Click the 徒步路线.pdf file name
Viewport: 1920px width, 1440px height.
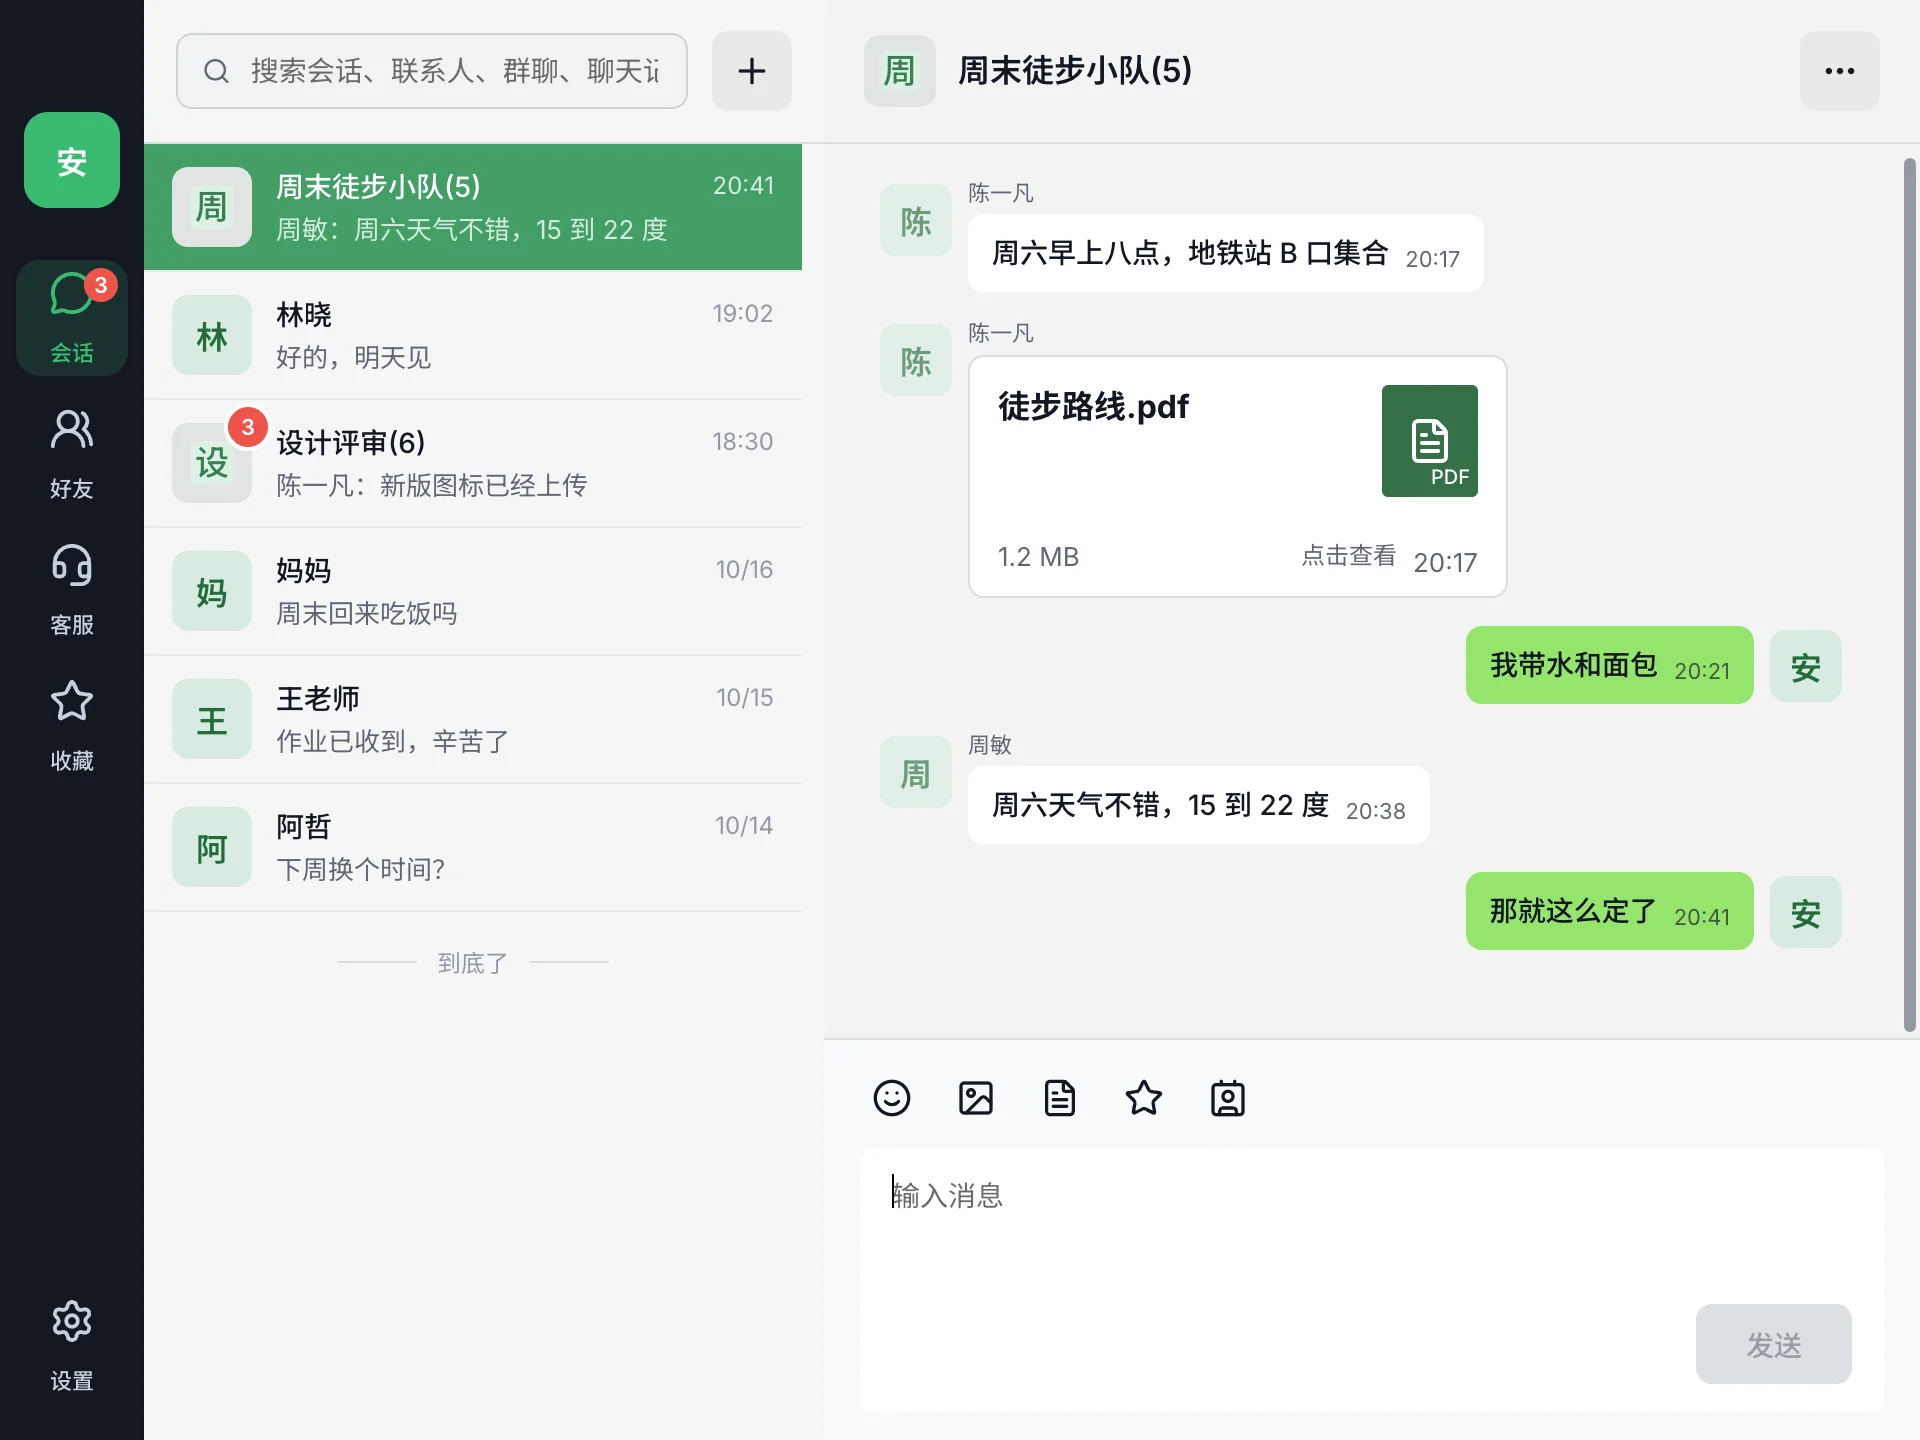(x=1093, y=406)
